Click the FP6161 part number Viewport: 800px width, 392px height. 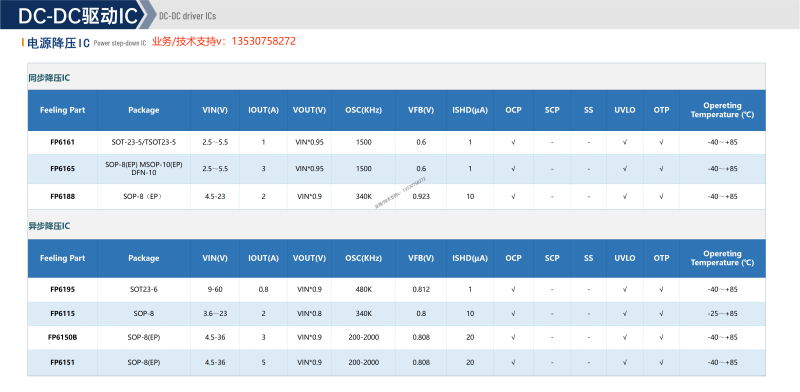pyautogui.click(x=62, y=142)
